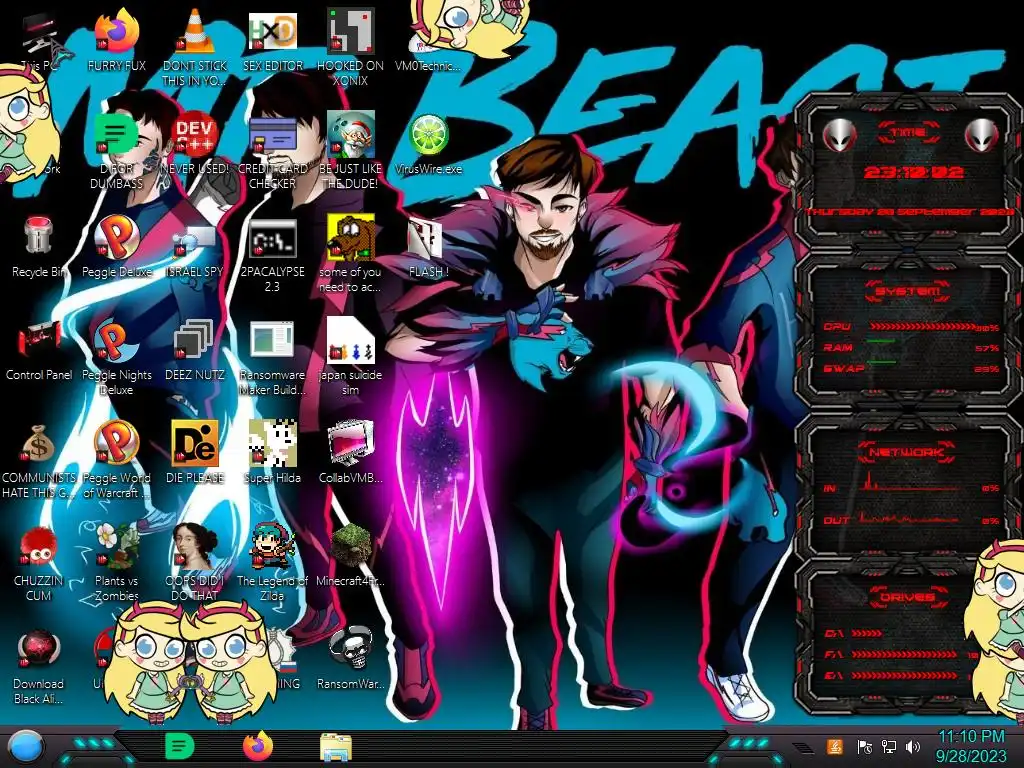Click the NETWORK gadget header
1024x768 pixels.
click(907, 451)
